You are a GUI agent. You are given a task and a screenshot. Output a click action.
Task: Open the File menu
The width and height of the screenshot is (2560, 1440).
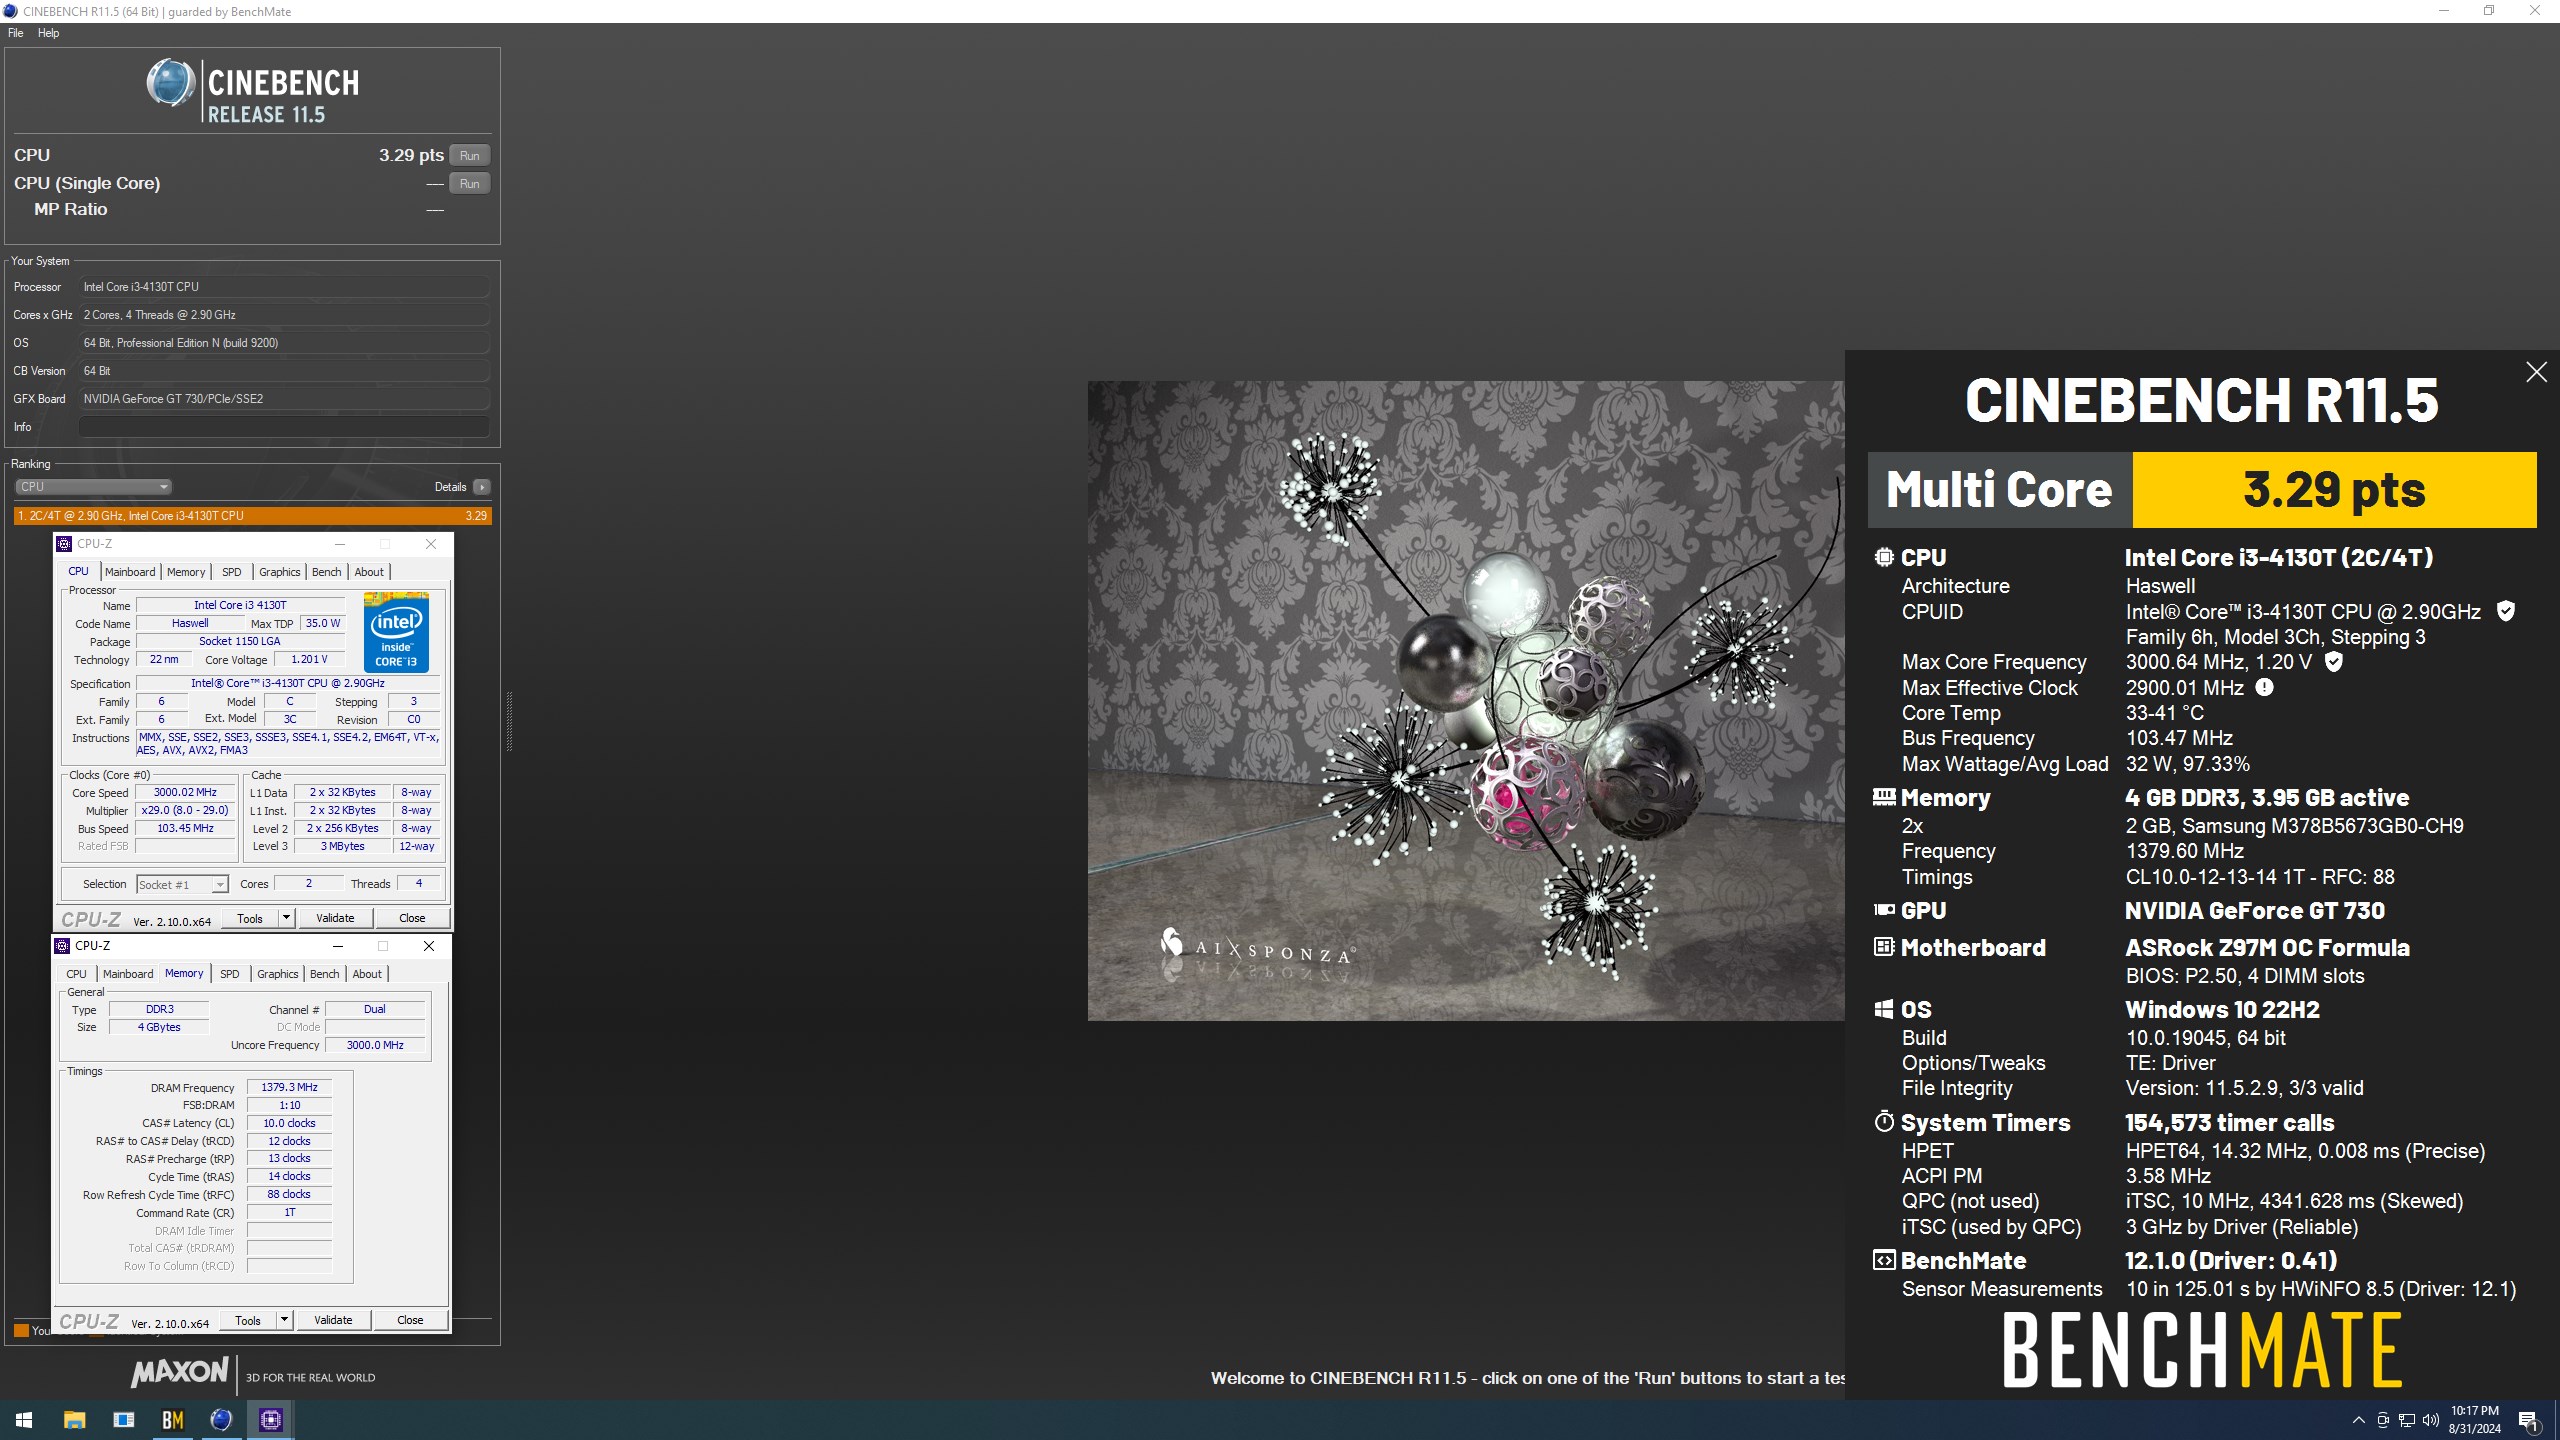click(x=15, y=33)
